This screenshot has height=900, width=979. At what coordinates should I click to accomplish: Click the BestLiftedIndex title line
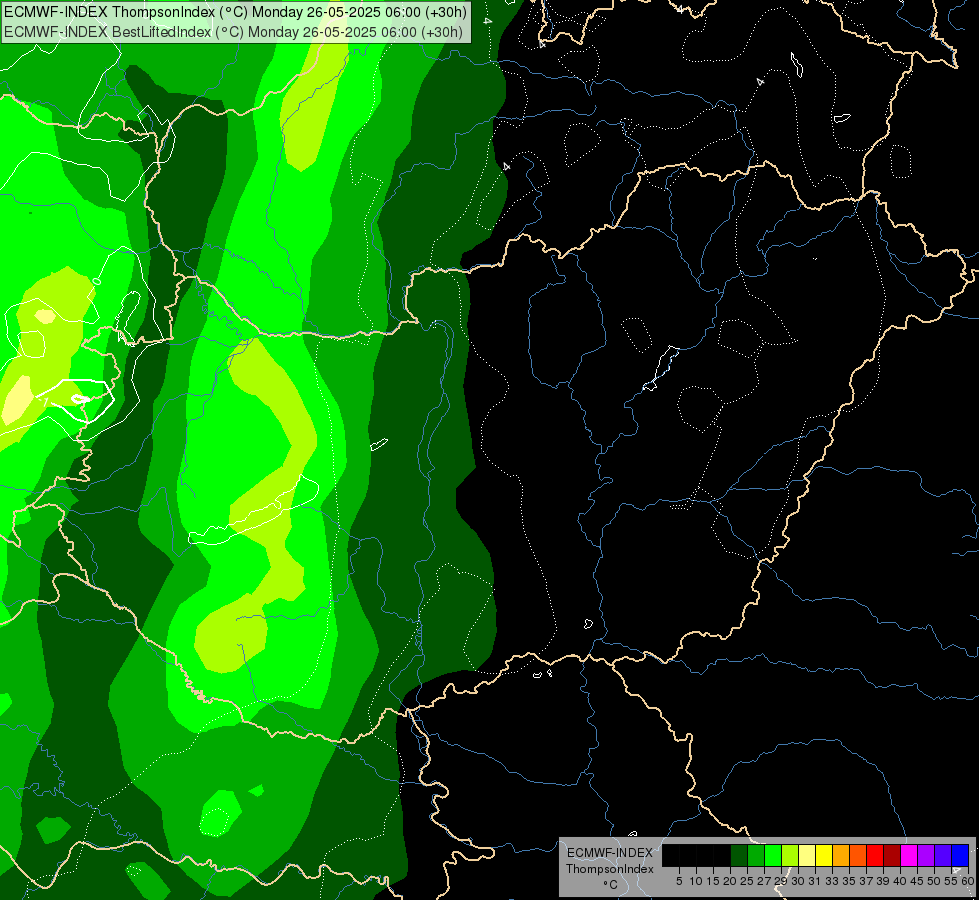tap(234, 32)
